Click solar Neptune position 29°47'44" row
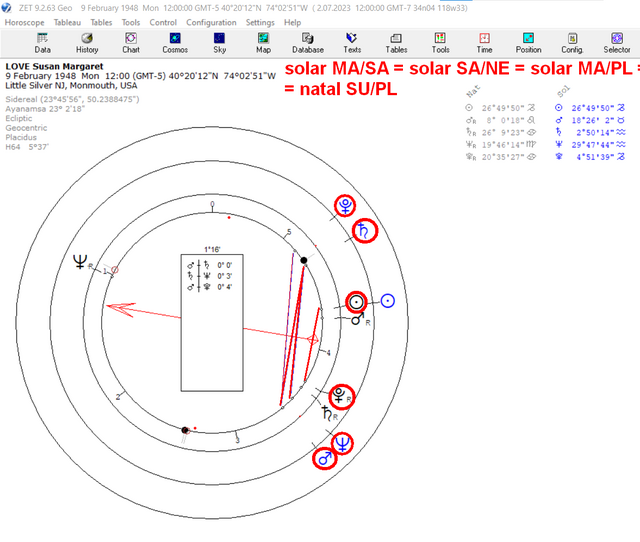Screen dimensions: 640x542 click(590, 145)
